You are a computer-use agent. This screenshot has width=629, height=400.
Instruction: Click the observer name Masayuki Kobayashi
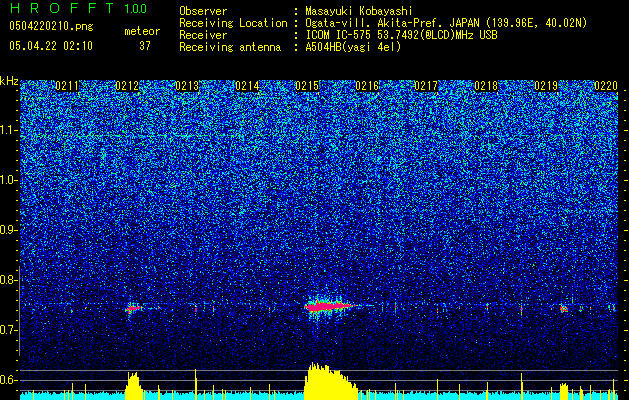coord(359,11)
